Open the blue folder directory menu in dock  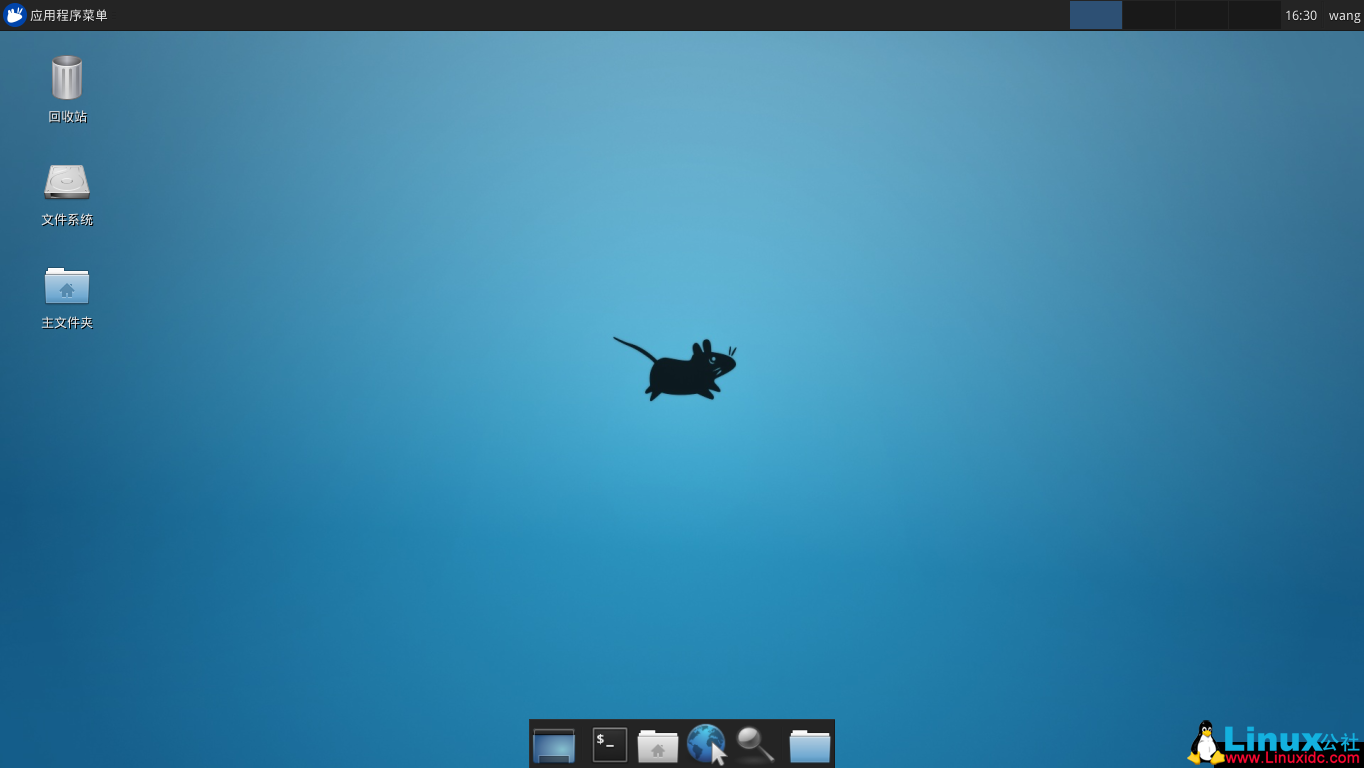pyautogui.click(x=810, y=746)
